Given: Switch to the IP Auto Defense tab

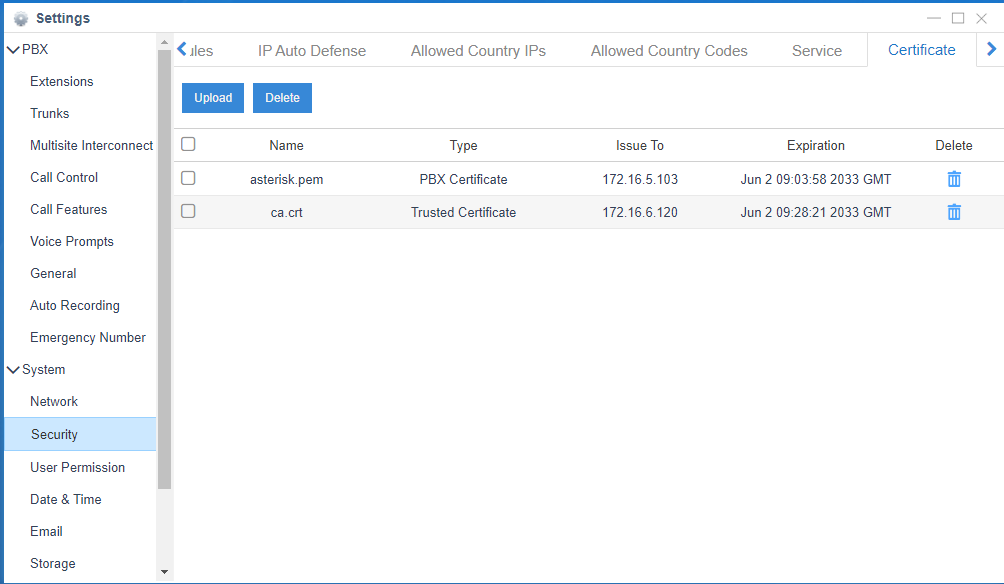Looking at the screenshot, I should coord(312,51).
